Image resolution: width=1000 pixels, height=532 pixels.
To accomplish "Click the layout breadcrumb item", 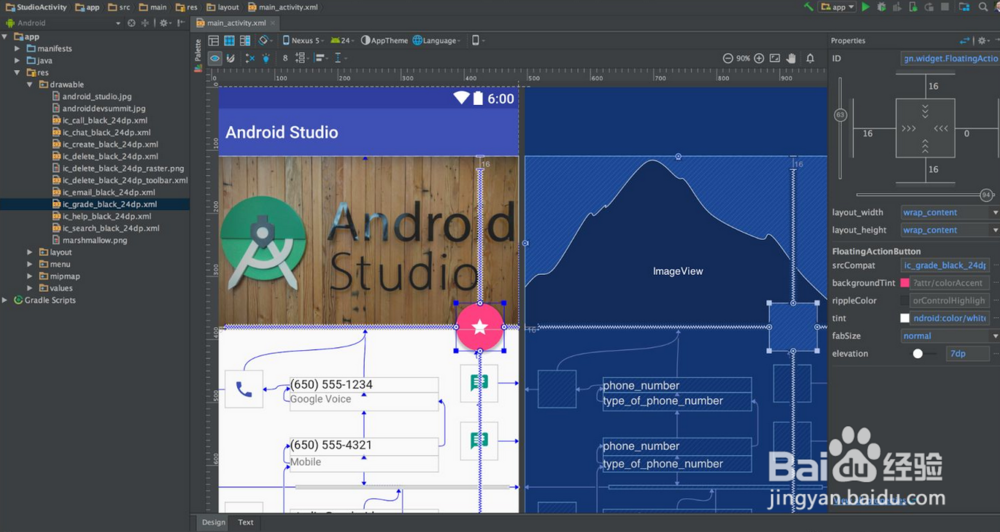I will pos(223,7).
